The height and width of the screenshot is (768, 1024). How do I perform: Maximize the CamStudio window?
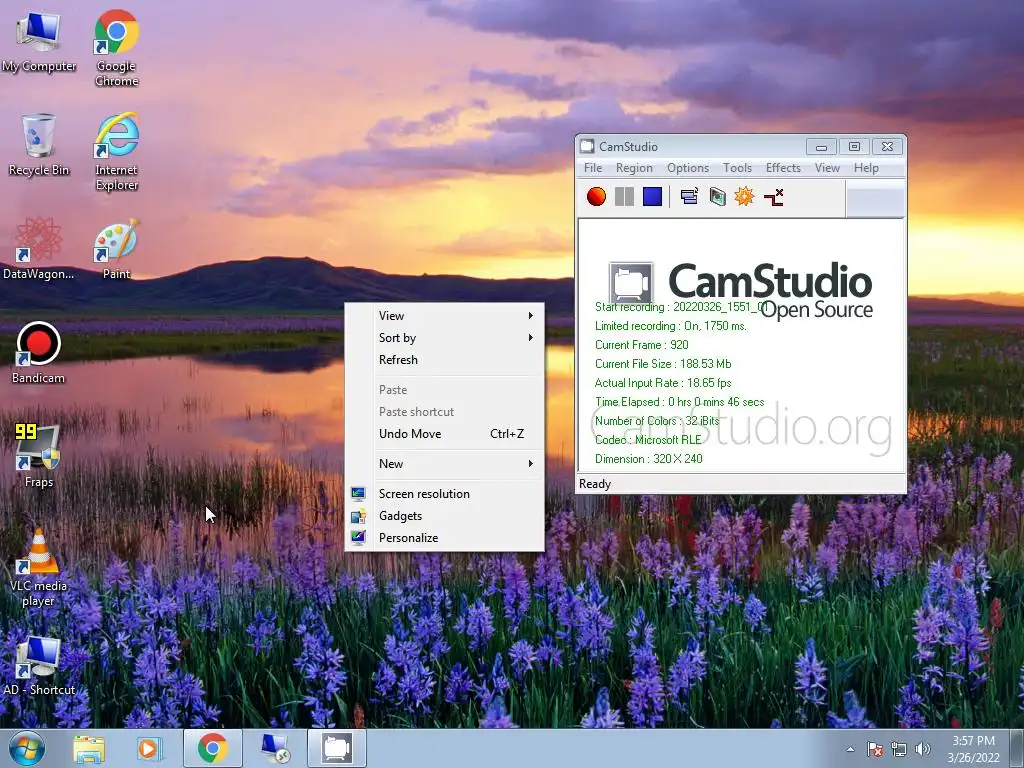[x=854, y=147]
